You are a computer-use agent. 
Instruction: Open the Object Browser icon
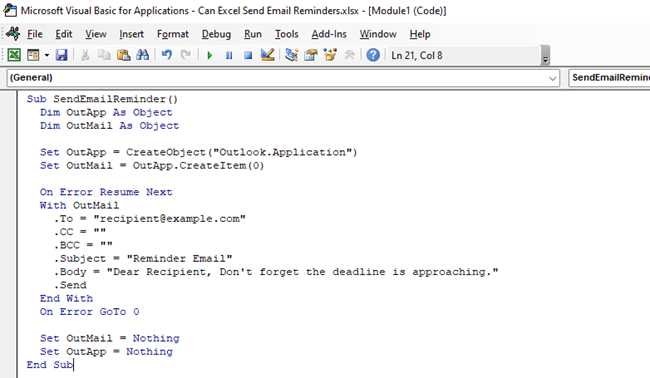[x=330, y=55]
